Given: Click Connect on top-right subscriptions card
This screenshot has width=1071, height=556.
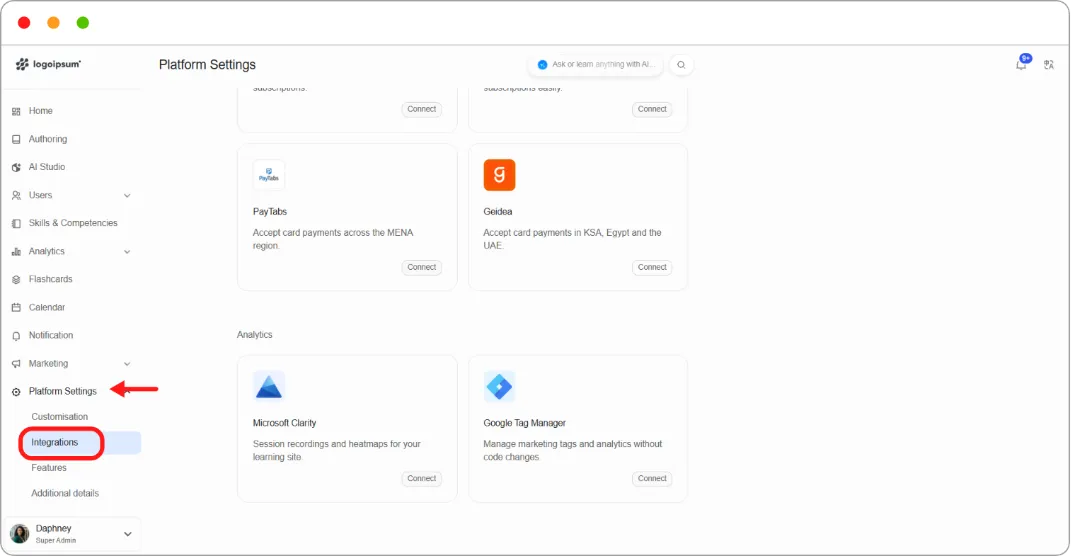Looking at the screenshot, I should (x=652, y=109).
